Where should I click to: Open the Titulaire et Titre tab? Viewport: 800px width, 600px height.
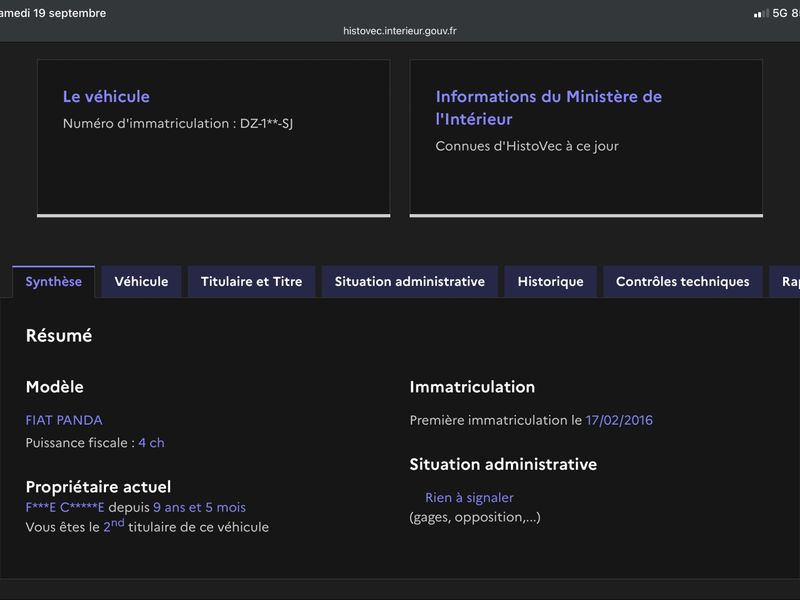click(x=252, y=282)
